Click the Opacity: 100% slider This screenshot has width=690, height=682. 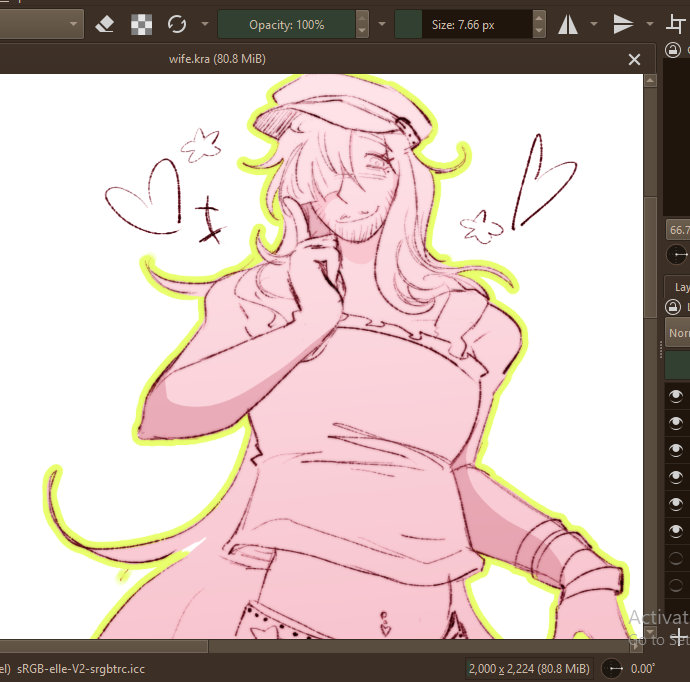pyautogui.click(x=286, y=24)
